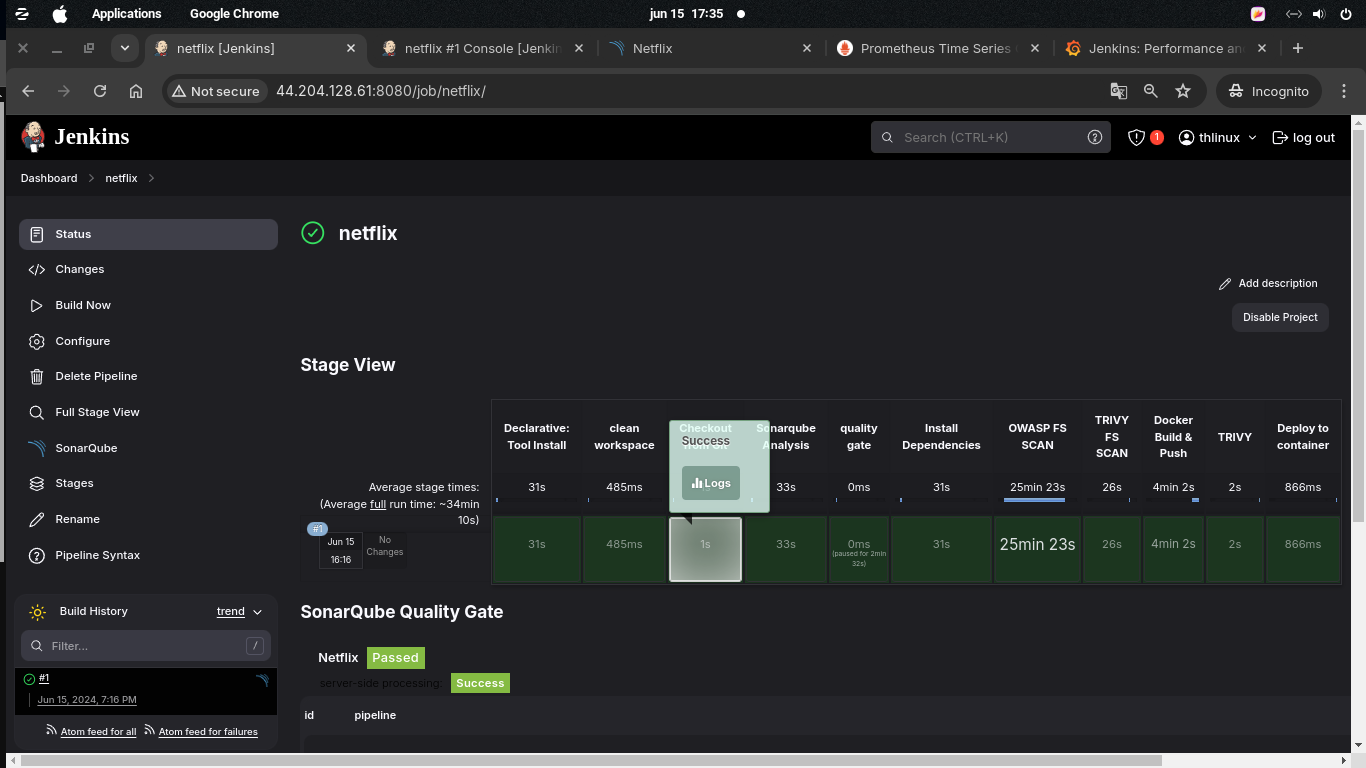The width and height of the screenshot is (1366, 768).
Task: Click the search help question icon
Action: coord(1095,137)
